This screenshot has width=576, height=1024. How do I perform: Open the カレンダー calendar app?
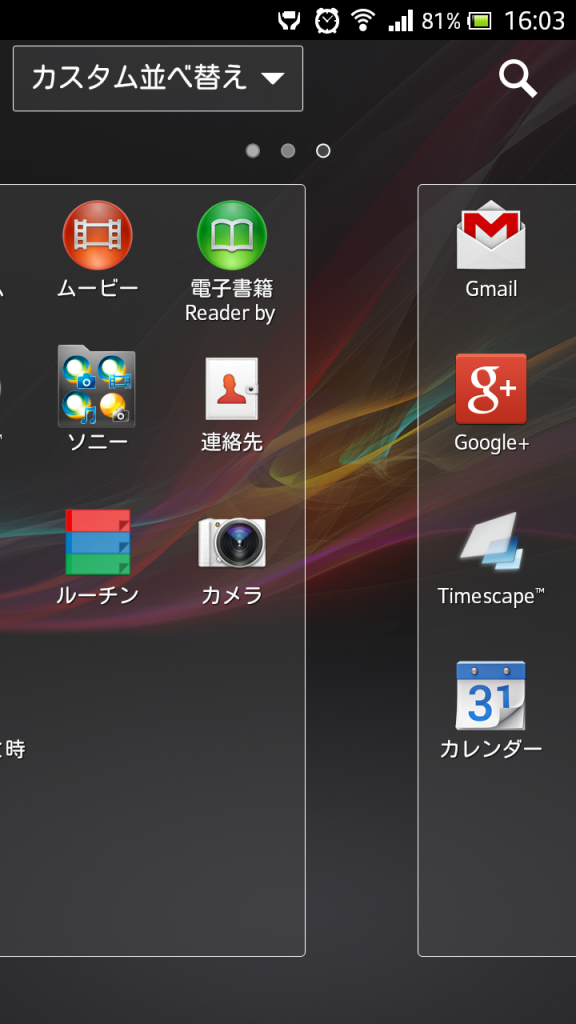(490, 696)
